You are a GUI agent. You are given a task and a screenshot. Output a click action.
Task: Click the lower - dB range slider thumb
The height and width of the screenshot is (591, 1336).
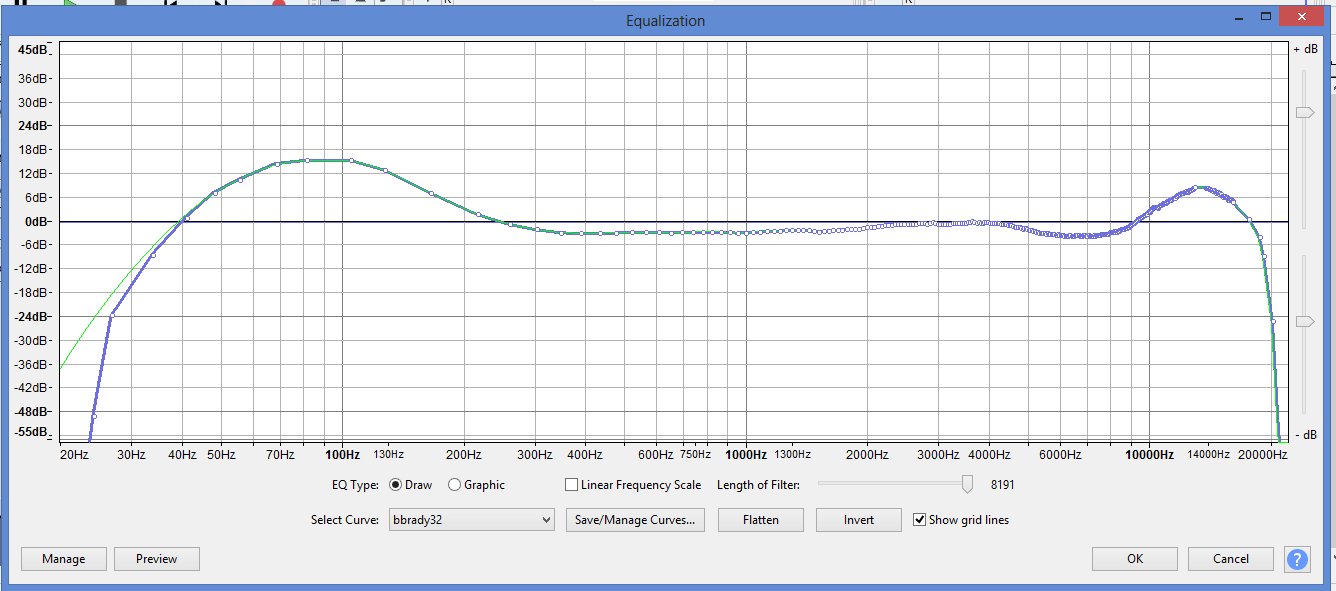[x=1304, y=321]
